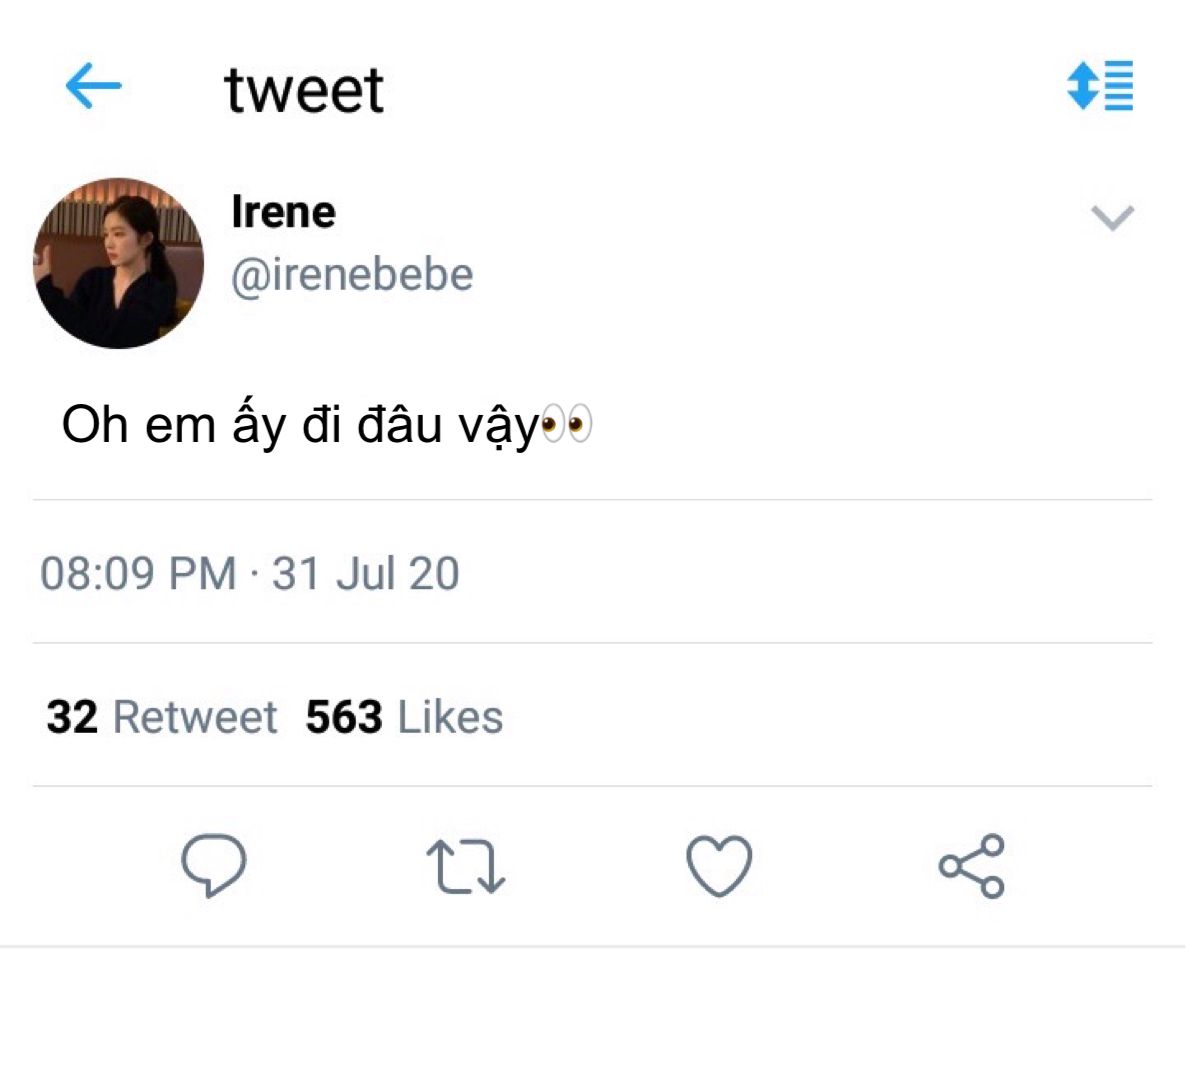Tap the bold 563 count number
This screenshot has height=1080, width=1186.
click(x=344, y=716)
